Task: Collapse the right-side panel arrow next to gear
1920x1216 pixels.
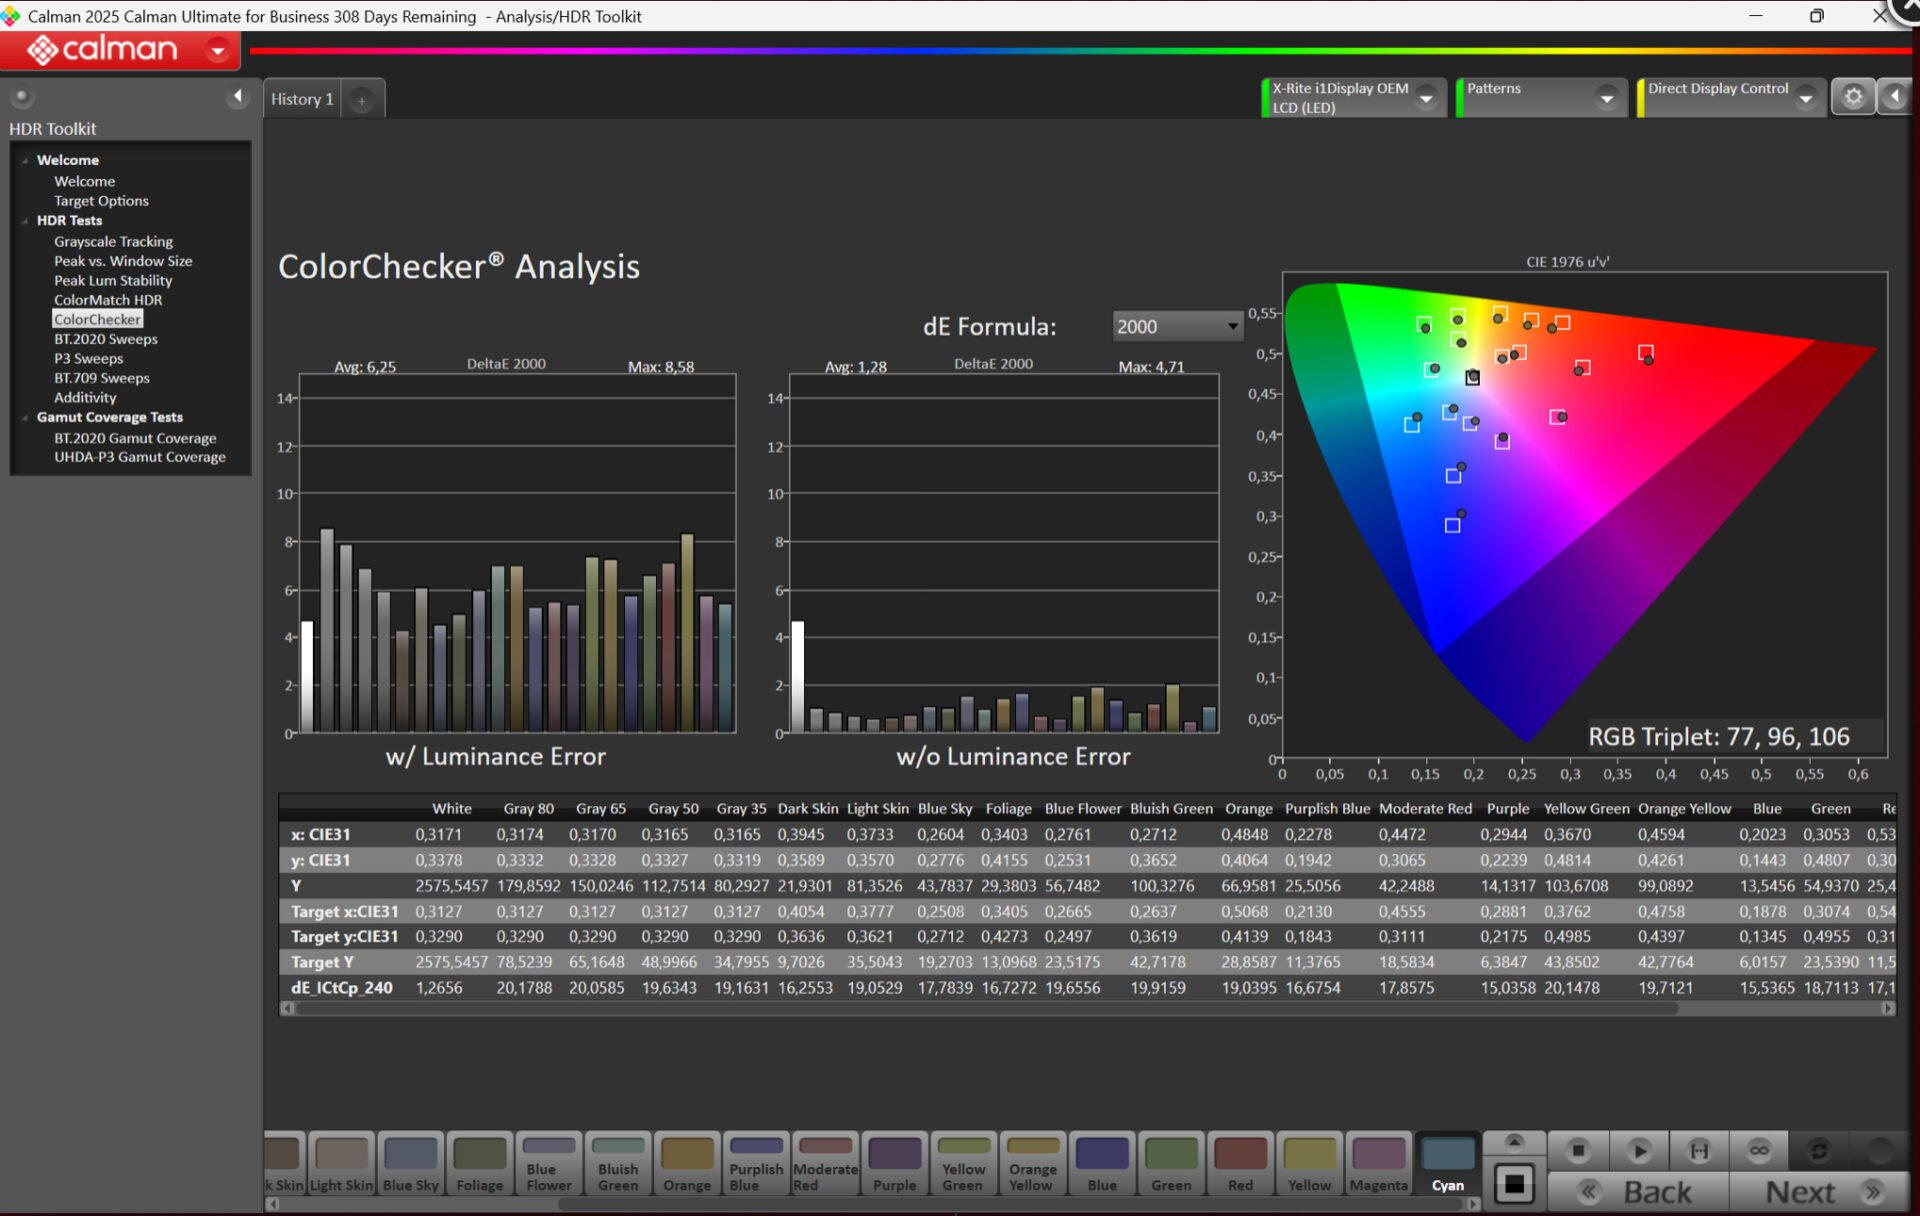Action: (x=1894, y=97)
